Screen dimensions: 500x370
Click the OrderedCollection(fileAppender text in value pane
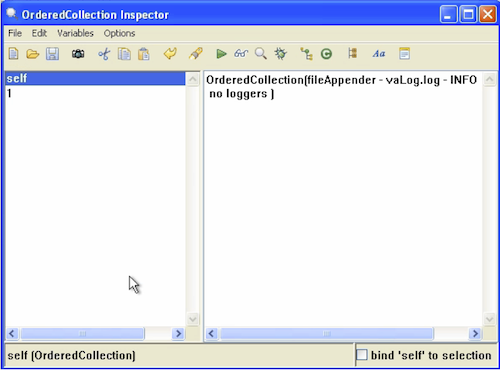point(291,80)
